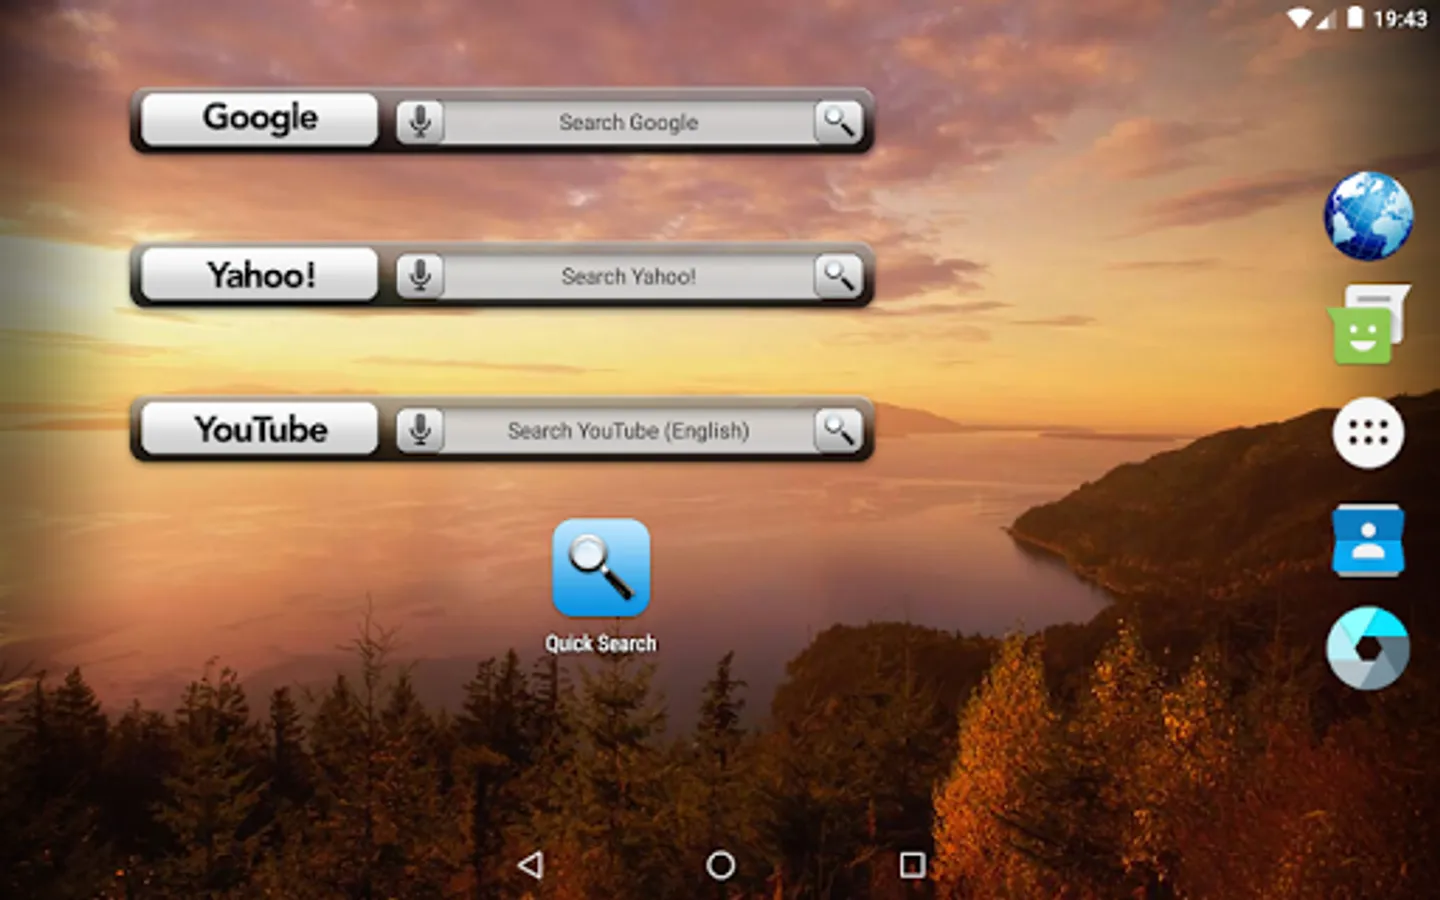Focus the Search YouTube (English) field
Image resolution: width=1440 pixels, height=900 pixels.
629,430
